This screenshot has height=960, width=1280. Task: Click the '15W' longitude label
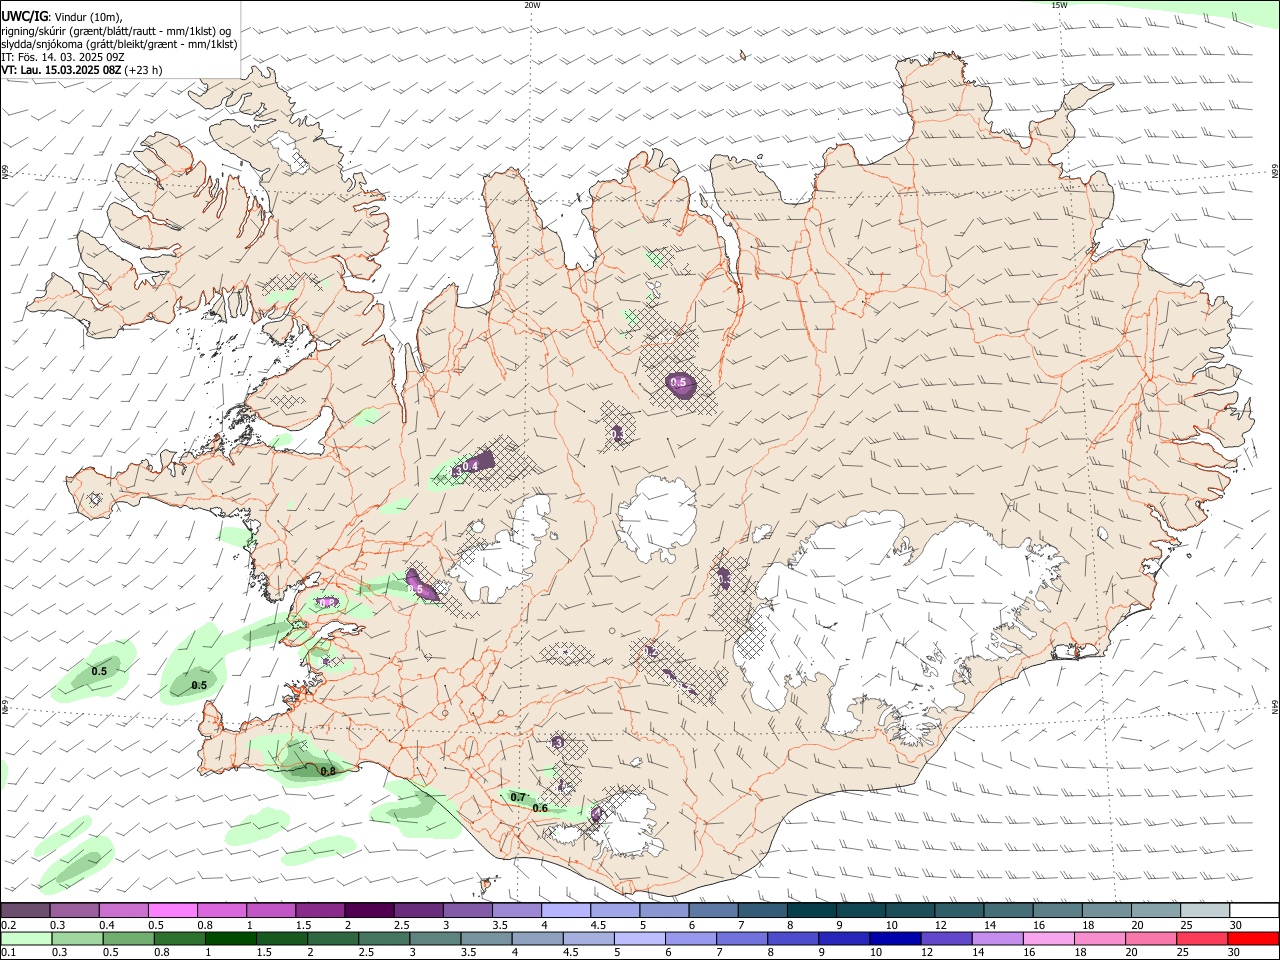coord(1059,5)
